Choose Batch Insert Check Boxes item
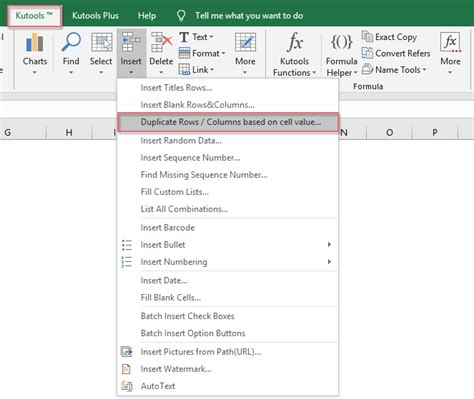The image size is (474, 399). (228, 316)
